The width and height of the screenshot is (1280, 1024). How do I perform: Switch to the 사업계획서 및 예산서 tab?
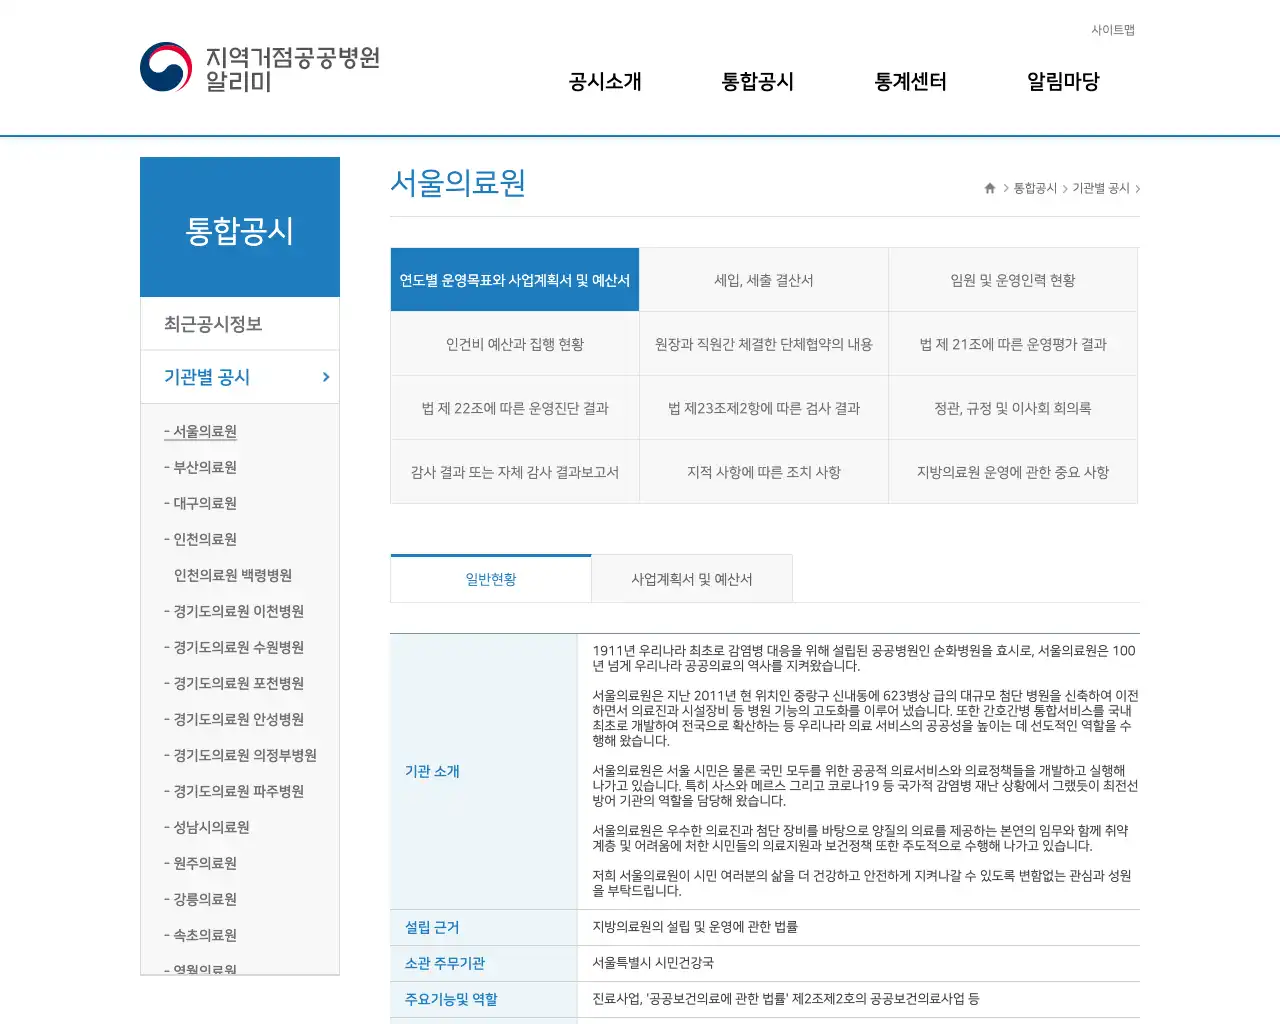691,578
